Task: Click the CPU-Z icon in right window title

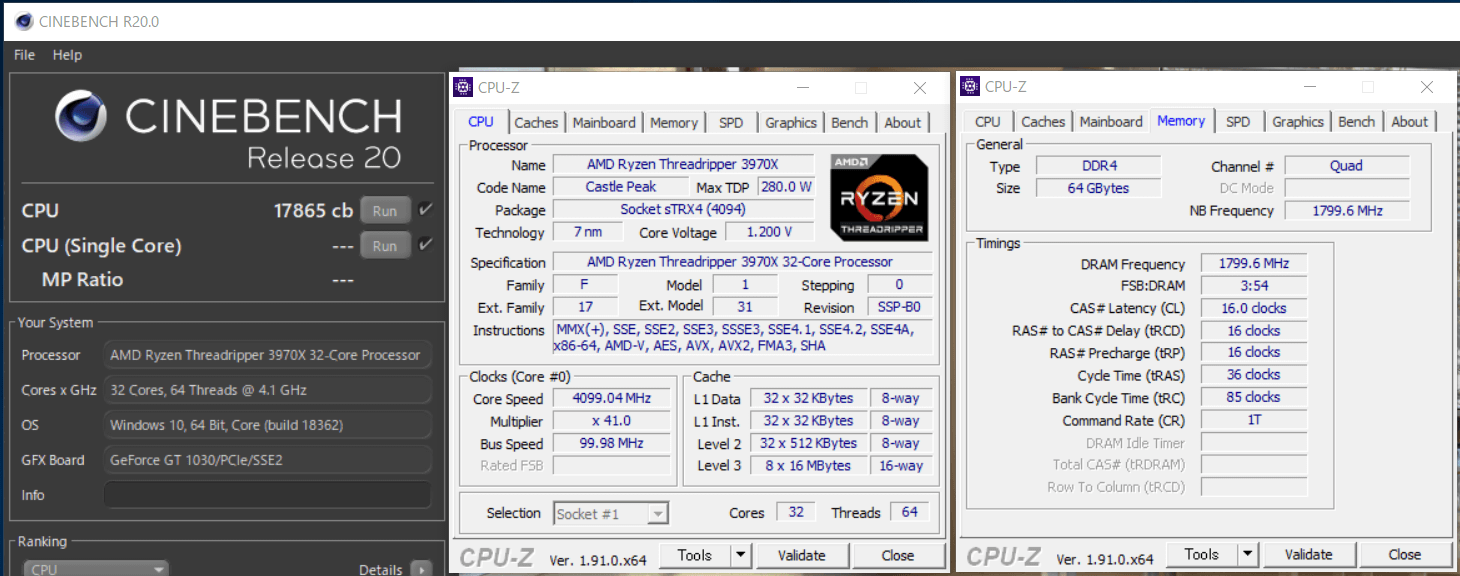Action: 970,87
